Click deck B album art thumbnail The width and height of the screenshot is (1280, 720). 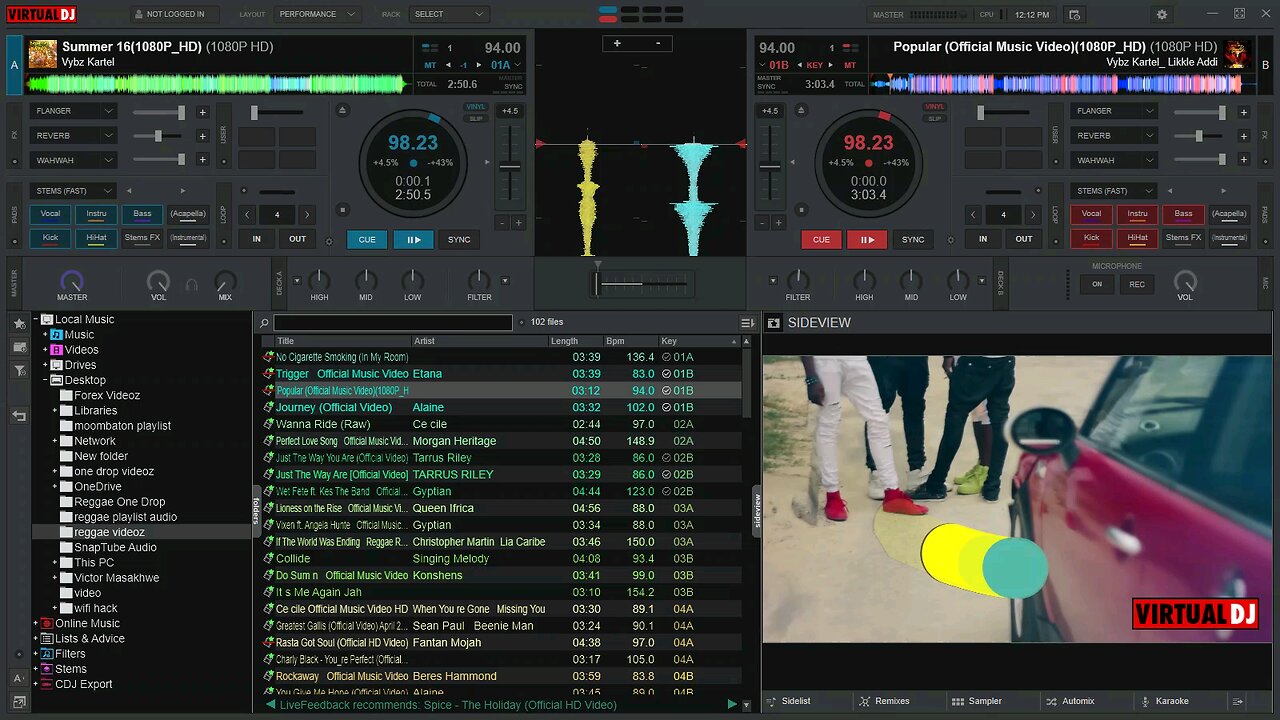[1237, 54]
